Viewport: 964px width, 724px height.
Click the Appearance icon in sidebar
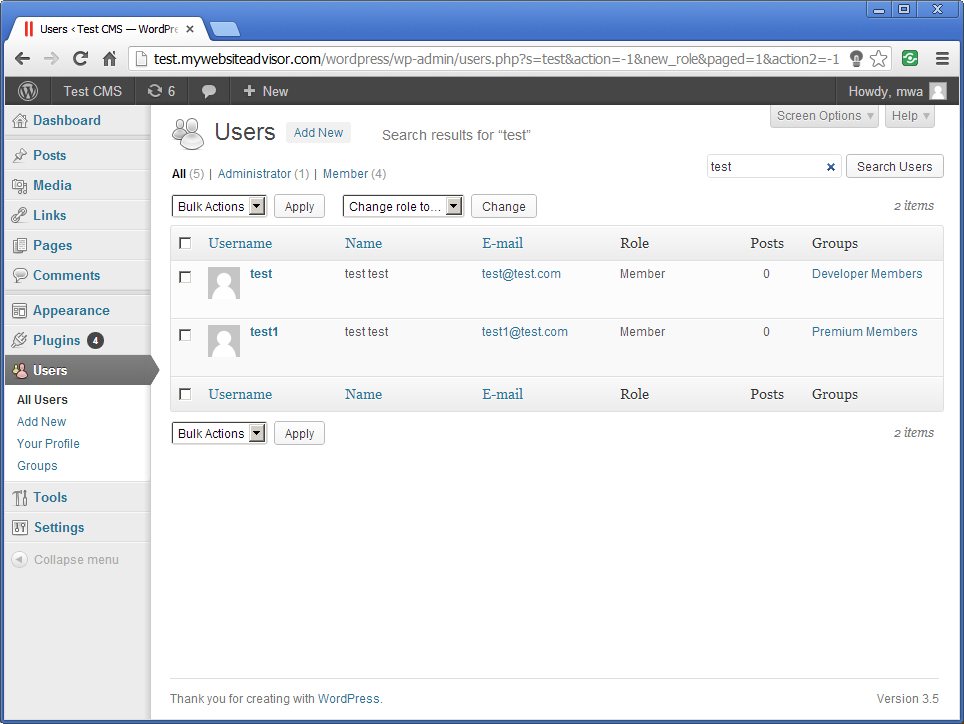coord(20,311)
